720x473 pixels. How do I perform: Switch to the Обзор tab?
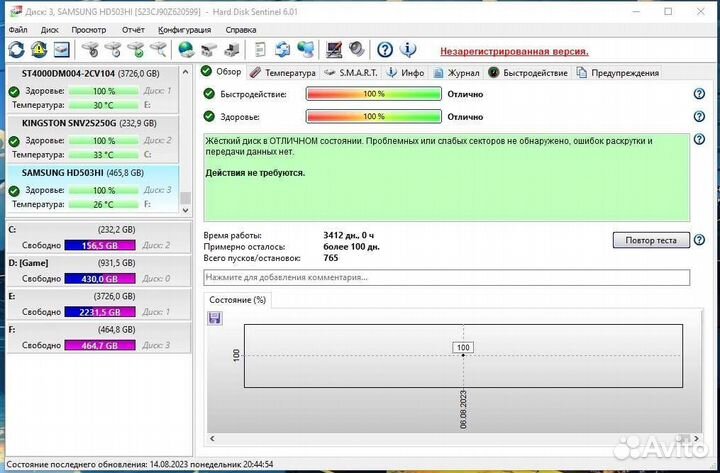click(x=221, y=72)
